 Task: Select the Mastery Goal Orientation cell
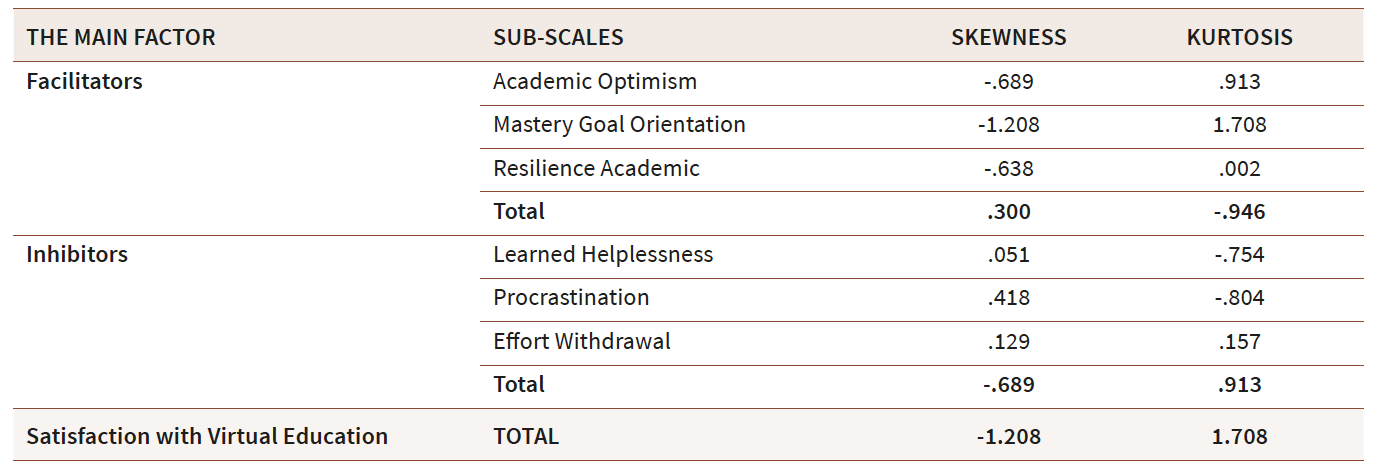(619, 125)
